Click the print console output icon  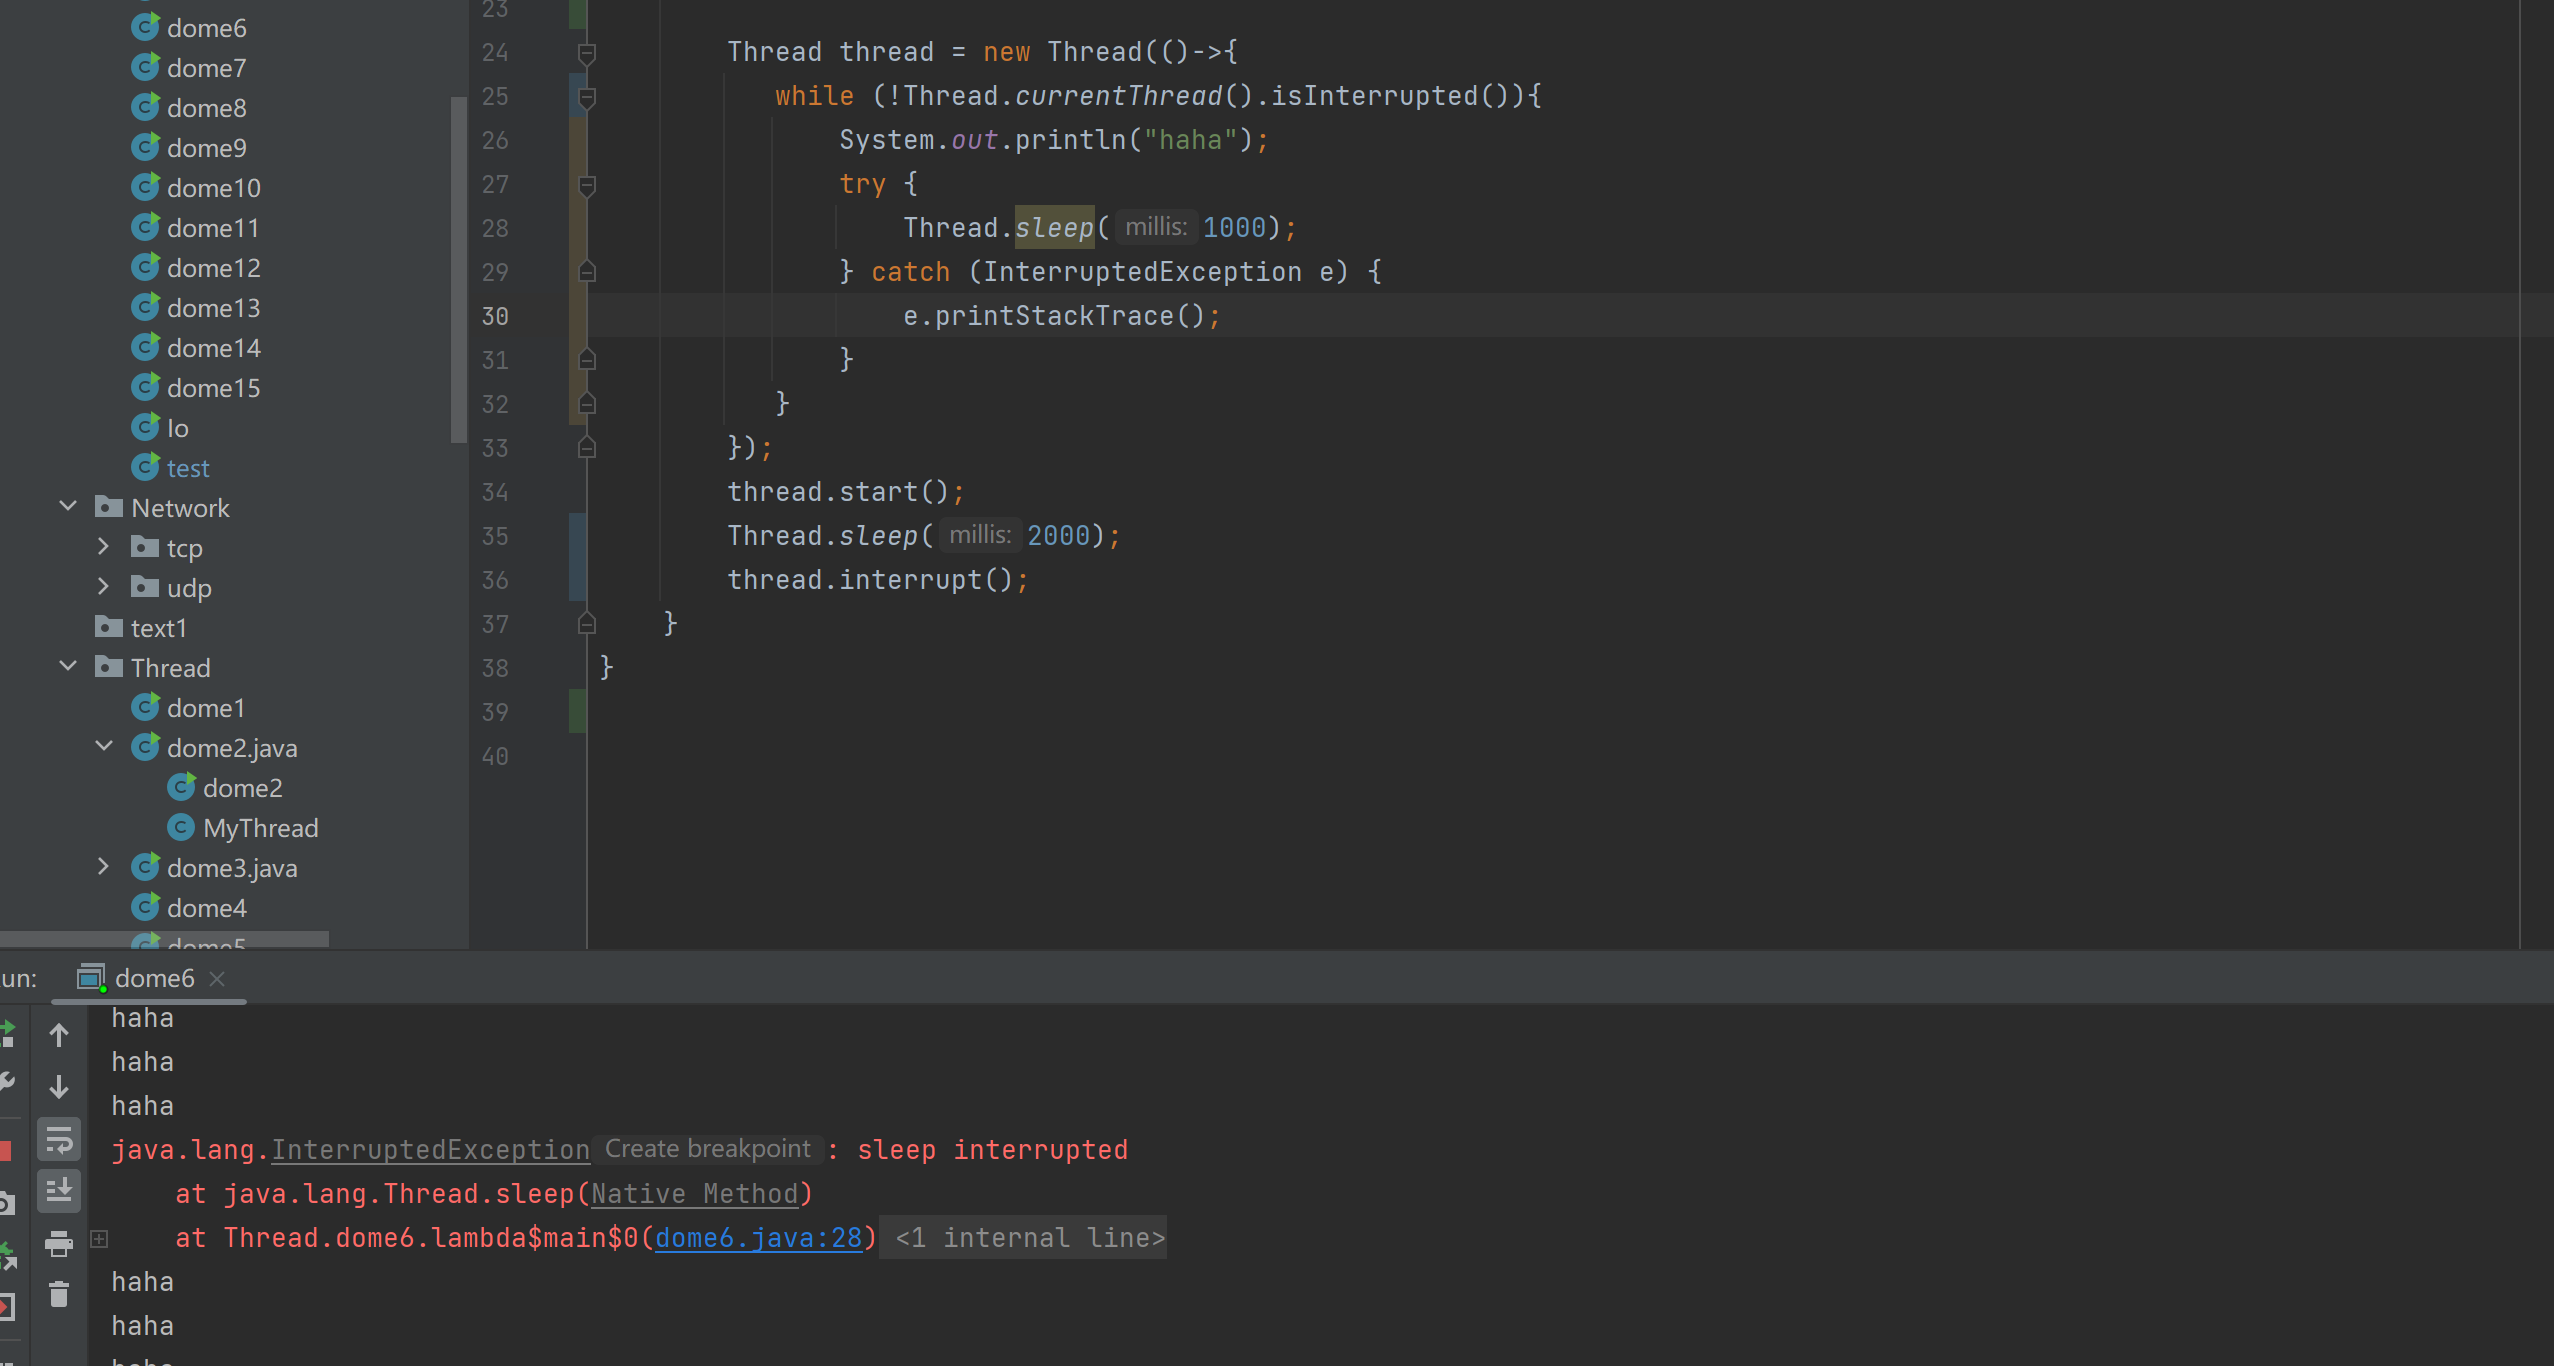click(x=59, y=1243)
